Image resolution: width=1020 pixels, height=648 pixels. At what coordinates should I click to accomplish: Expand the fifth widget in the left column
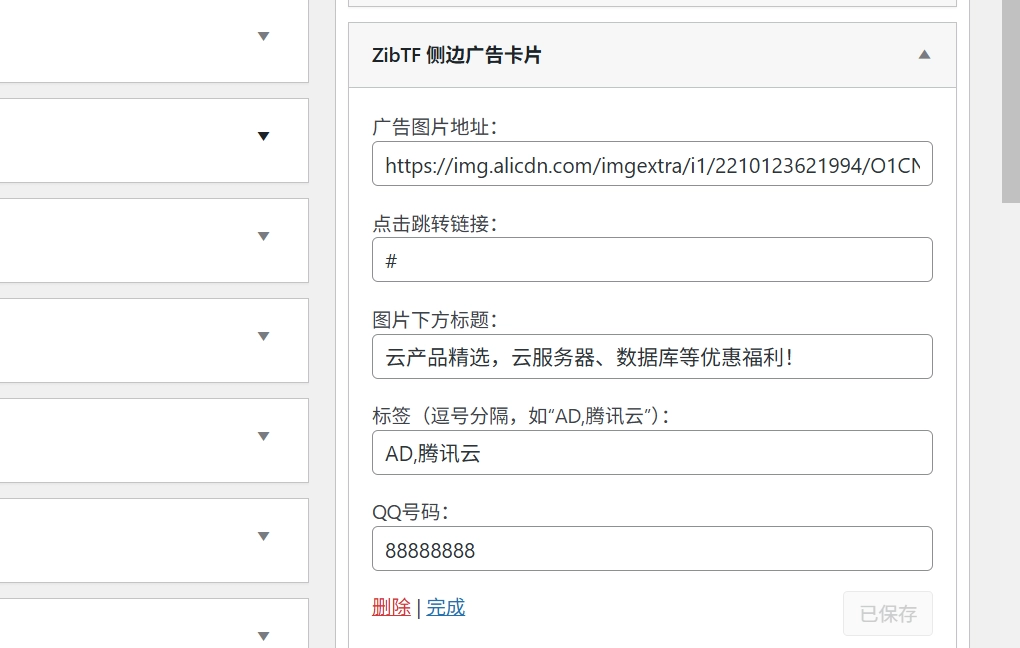coord(263,437)
